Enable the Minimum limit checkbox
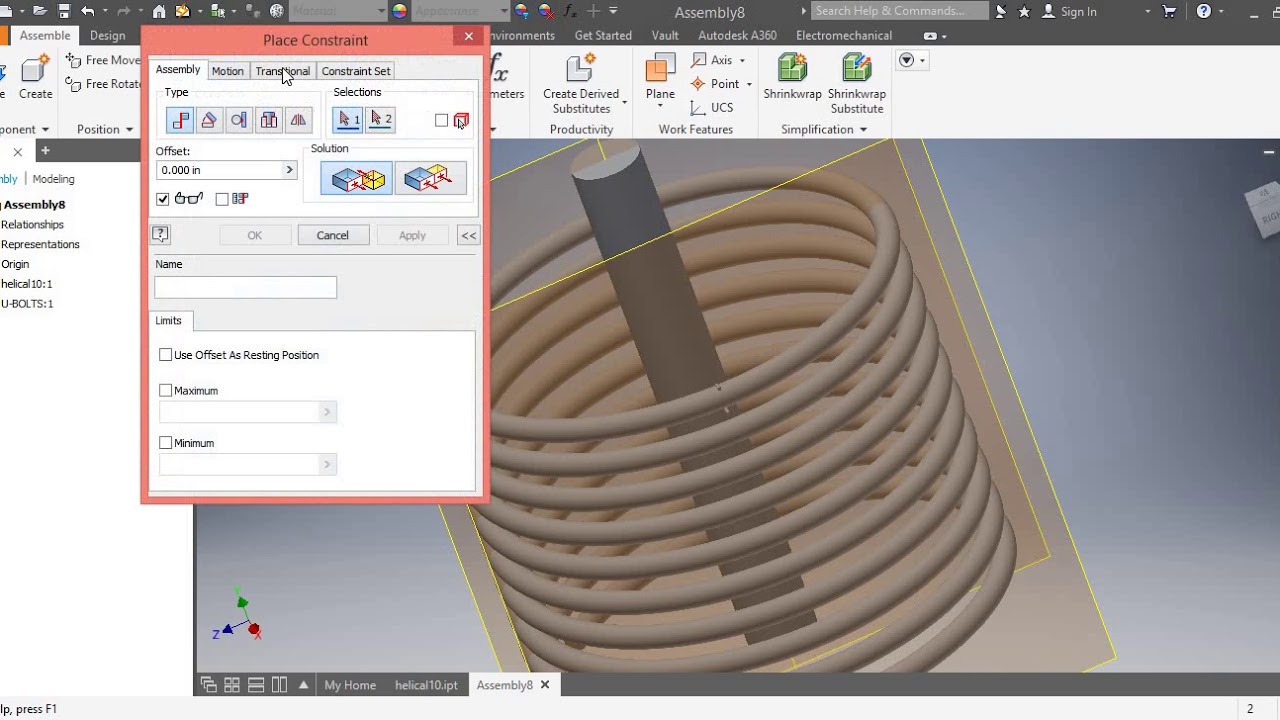This screenshot has width=1280, height=720. pos(166,442)
